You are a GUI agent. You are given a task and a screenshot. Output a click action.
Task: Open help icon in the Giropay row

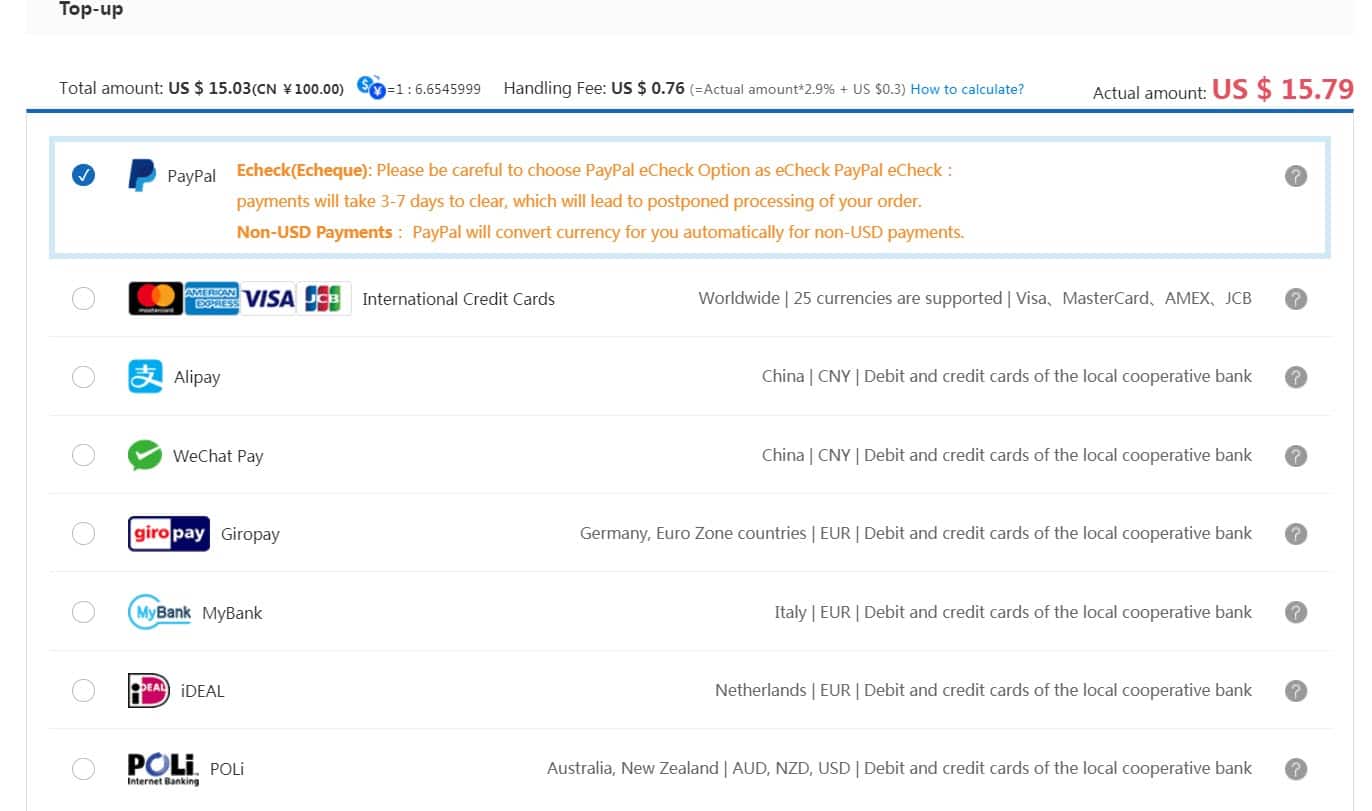click(x=1296, y=534)
